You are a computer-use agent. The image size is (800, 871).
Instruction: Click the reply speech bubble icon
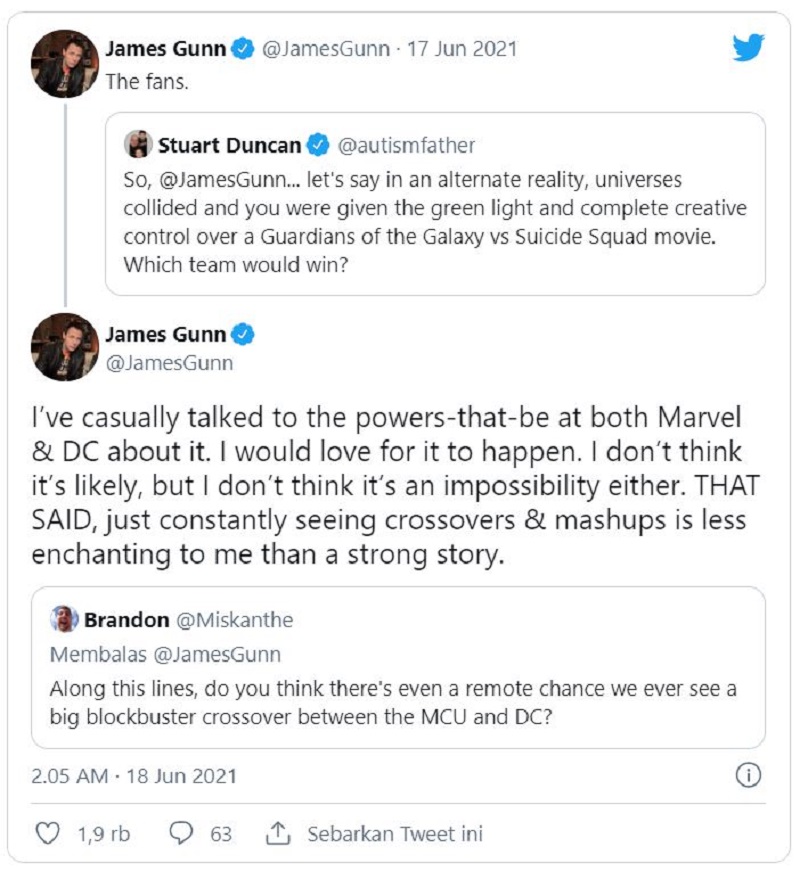point(182,833)
